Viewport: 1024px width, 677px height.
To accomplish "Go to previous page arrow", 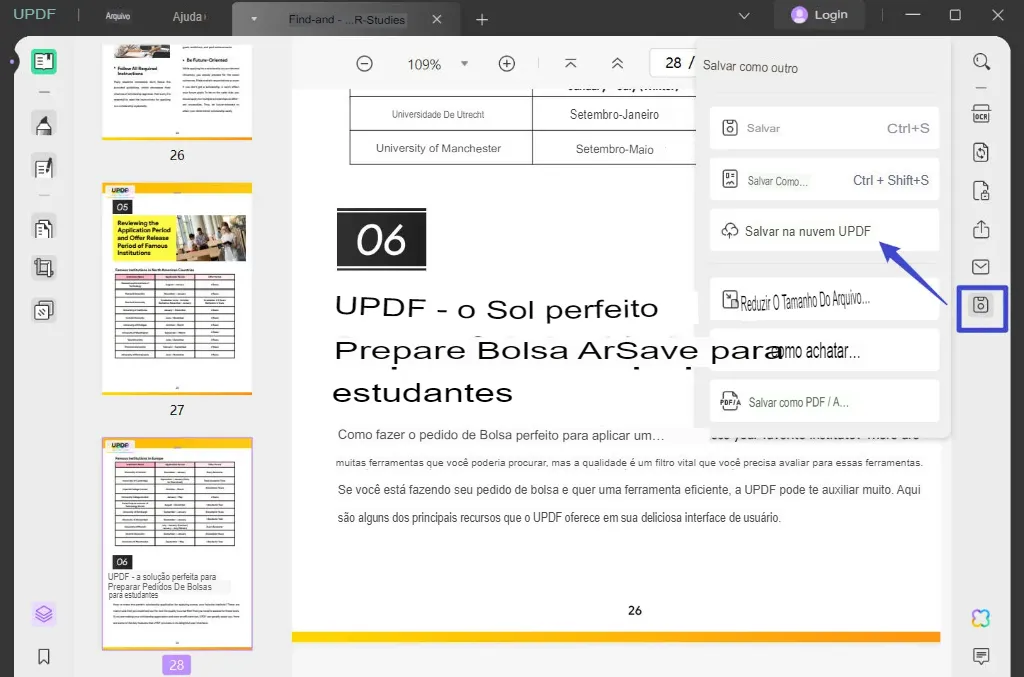I will pos(617,63).
